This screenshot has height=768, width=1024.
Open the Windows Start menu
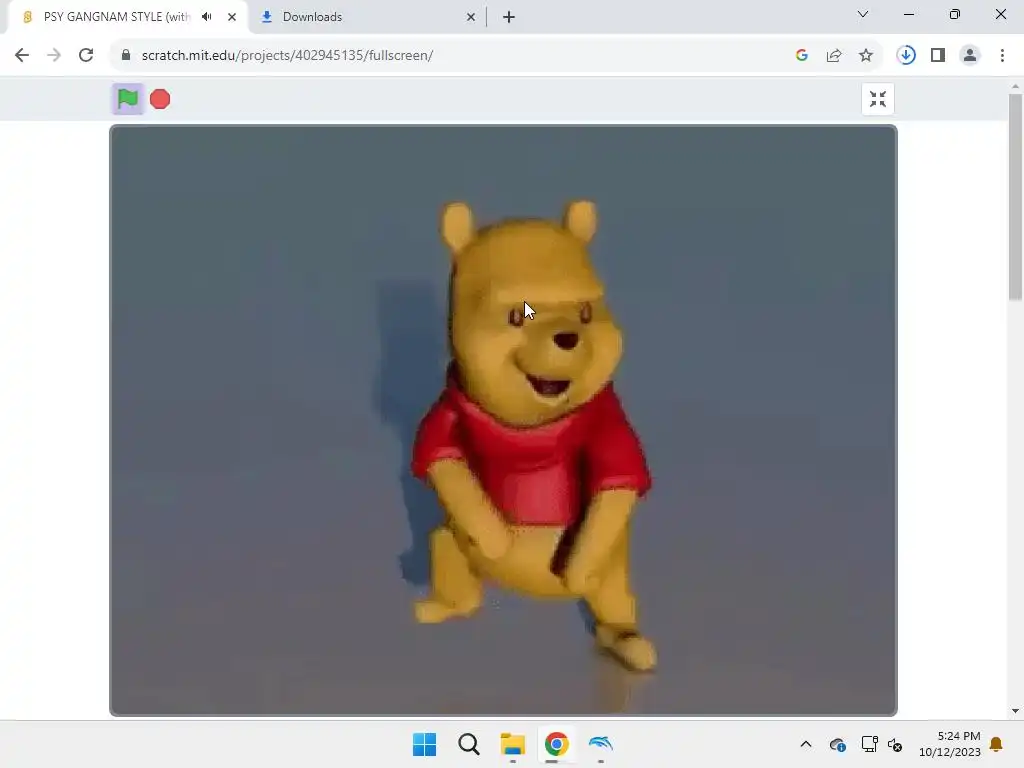(x=424, y=744)
